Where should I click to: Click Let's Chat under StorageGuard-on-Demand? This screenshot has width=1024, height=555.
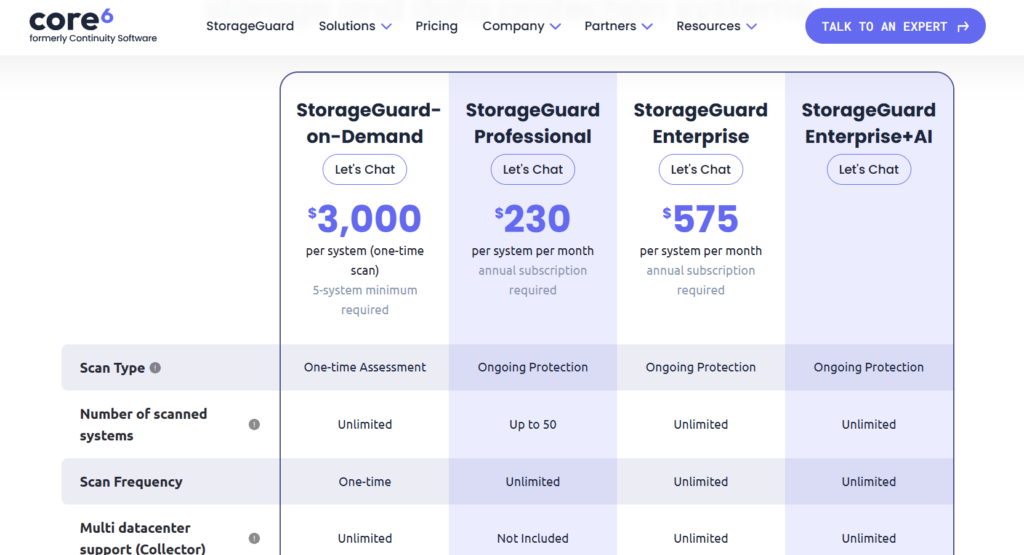coord(364,169)
